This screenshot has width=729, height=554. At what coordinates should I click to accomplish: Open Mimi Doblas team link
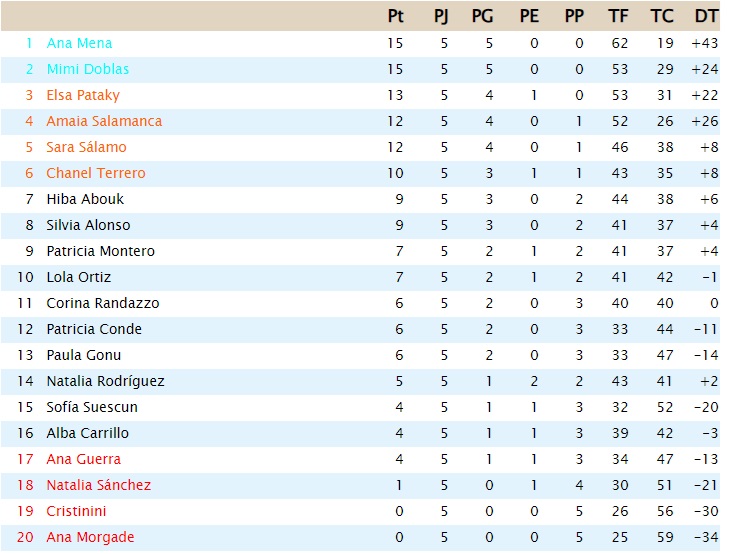coord(87,69)
